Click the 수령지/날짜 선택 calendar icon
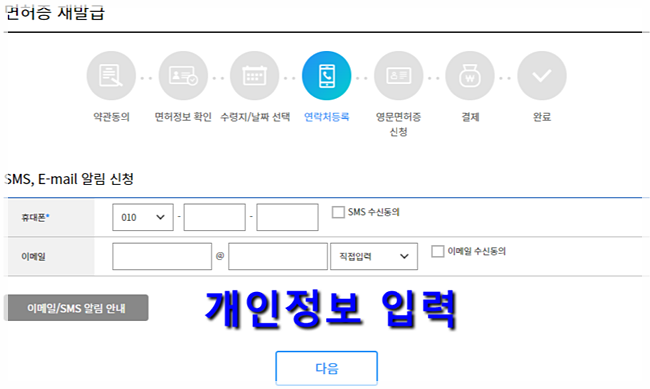Image resolution: width=650 pixels, height=389 pixels. [255, 75]
